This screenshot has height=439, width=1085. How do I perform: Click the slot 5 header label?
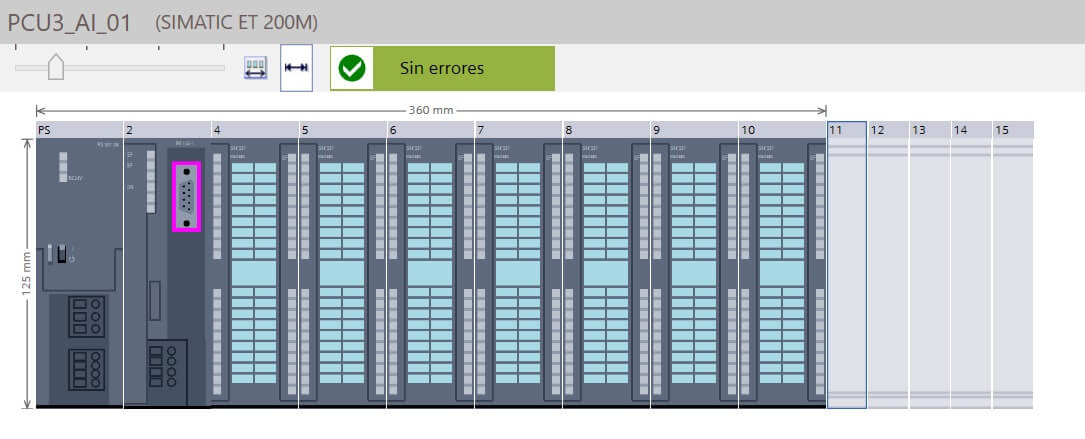[342, 130]
